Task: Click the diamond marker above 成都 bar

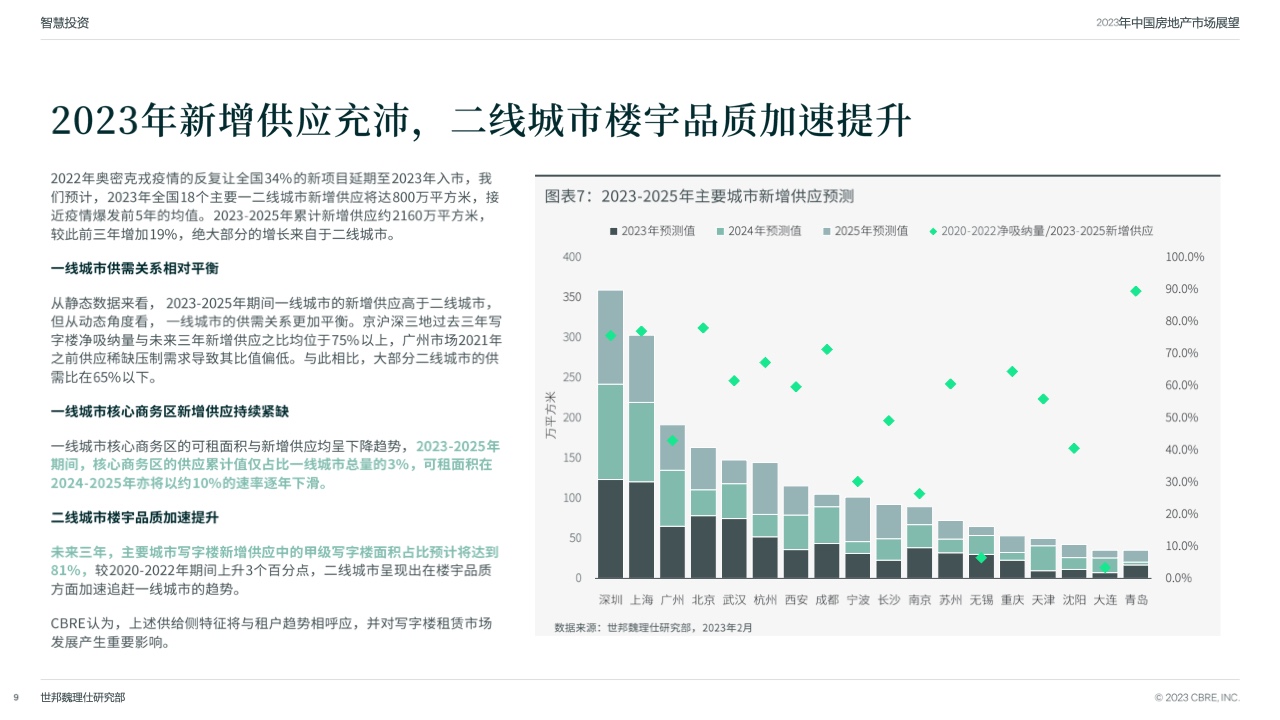Action: (x=827, y=349)
